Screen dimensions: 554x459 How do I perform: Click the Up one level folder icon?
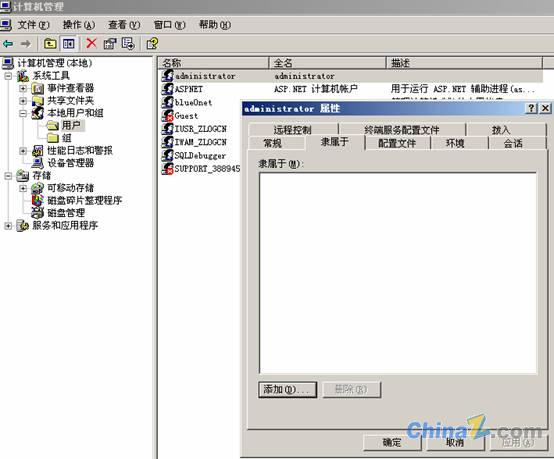pyautogui.click(x=50, y=44)
